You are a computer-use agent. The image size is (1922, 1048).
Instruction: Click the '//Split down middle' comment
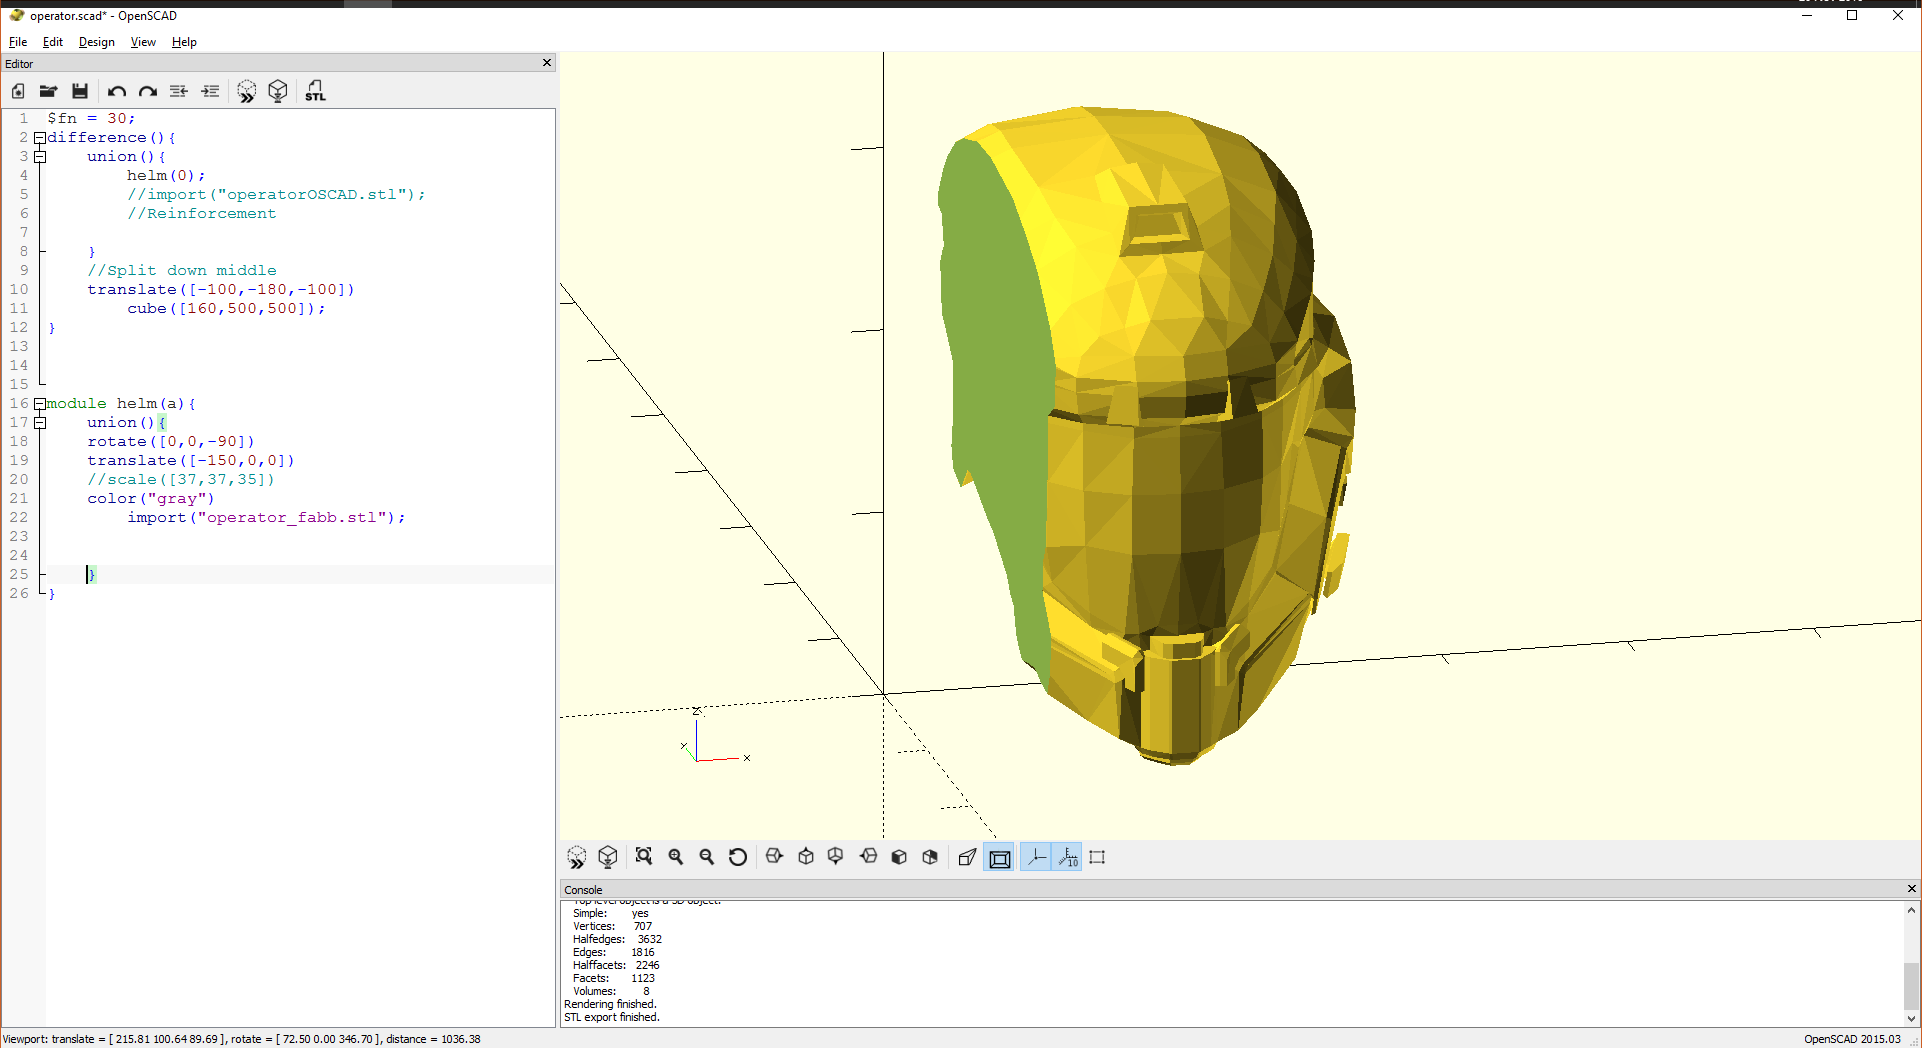[x=181, y=270]
